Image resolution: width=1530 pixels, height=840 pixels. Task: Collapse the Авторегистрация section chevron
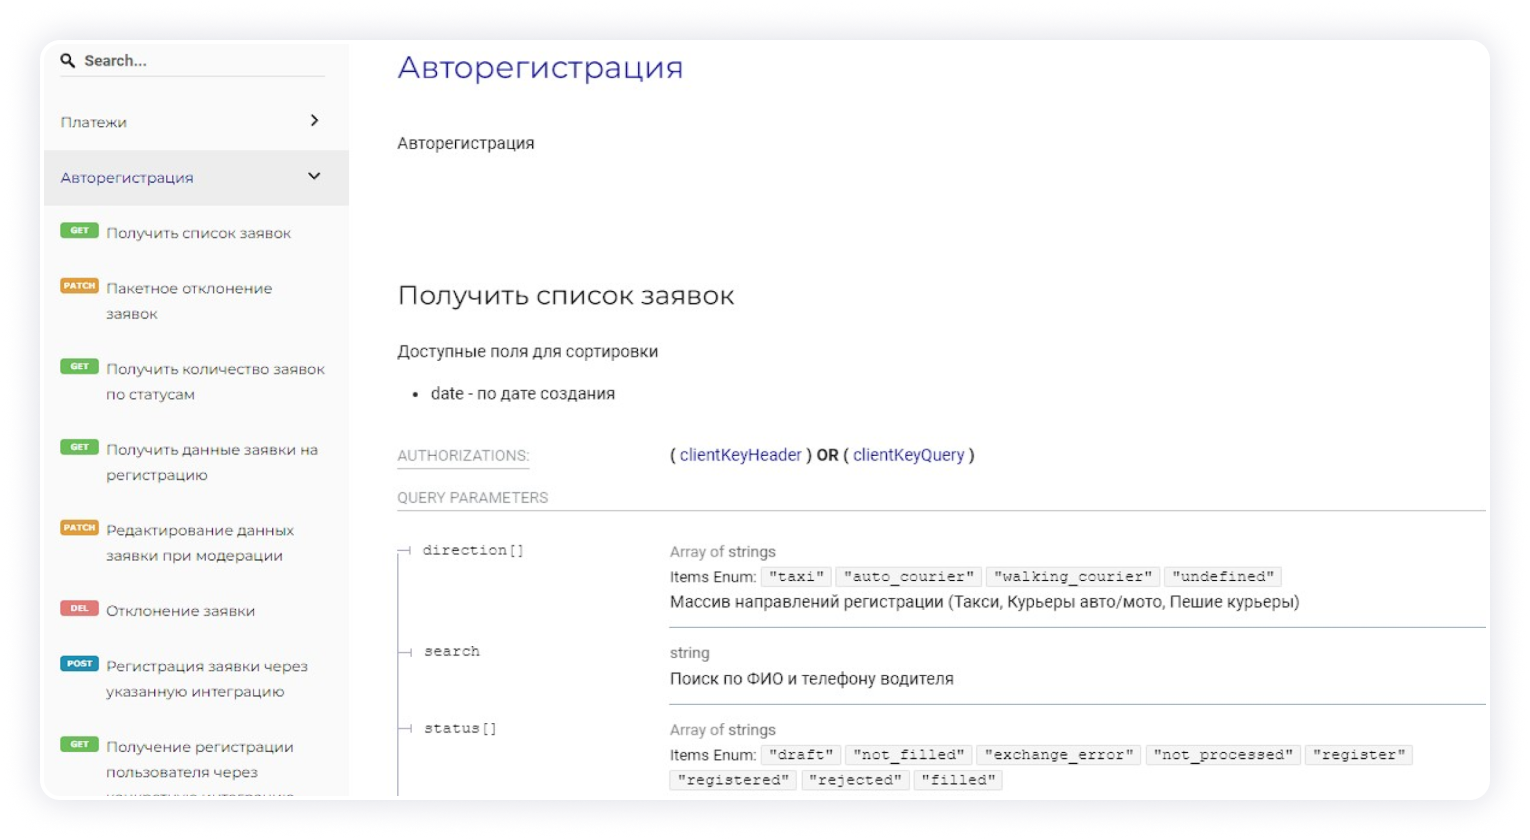click(x=314, y=177)
